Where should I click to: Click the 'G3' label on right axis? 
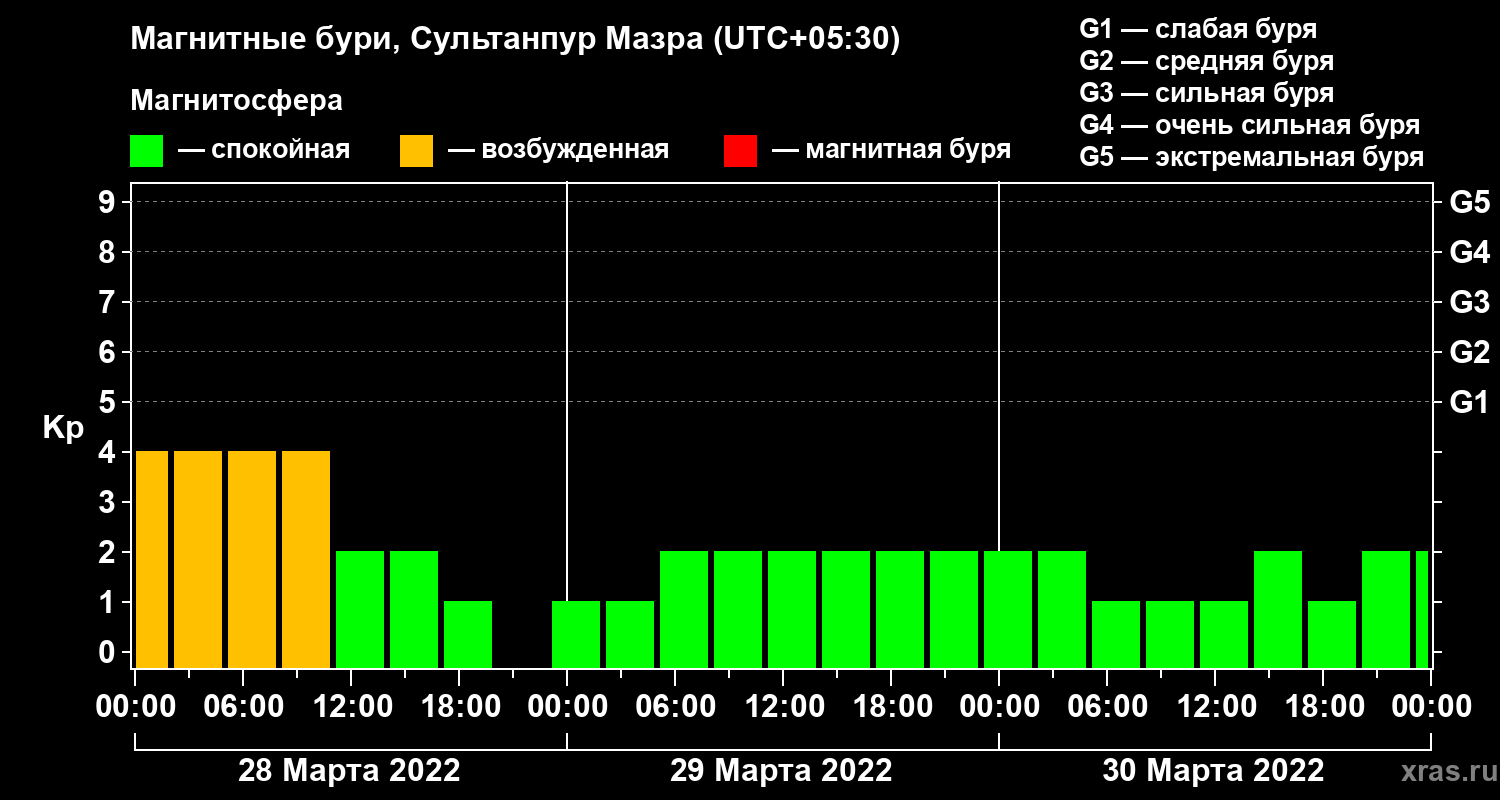[1469, 302]
